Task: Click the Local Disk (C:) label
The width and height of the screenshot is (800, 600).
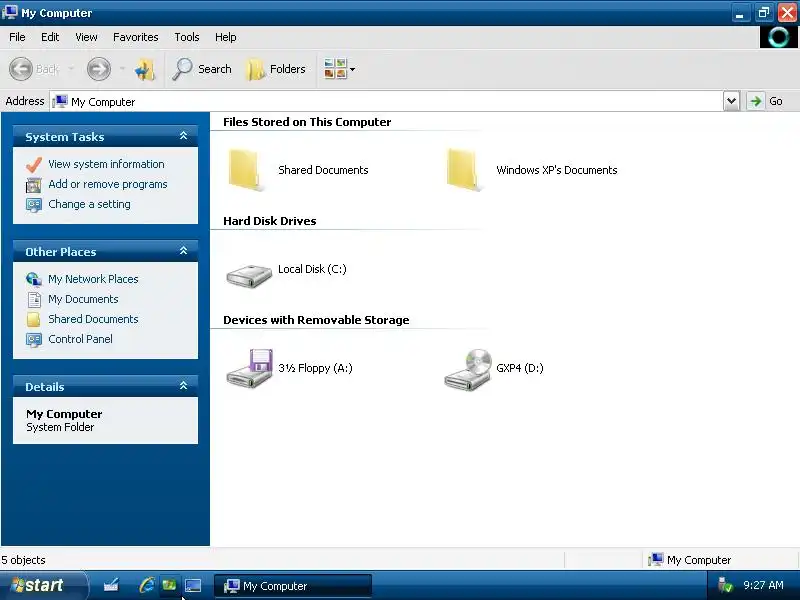Action: 312,269
